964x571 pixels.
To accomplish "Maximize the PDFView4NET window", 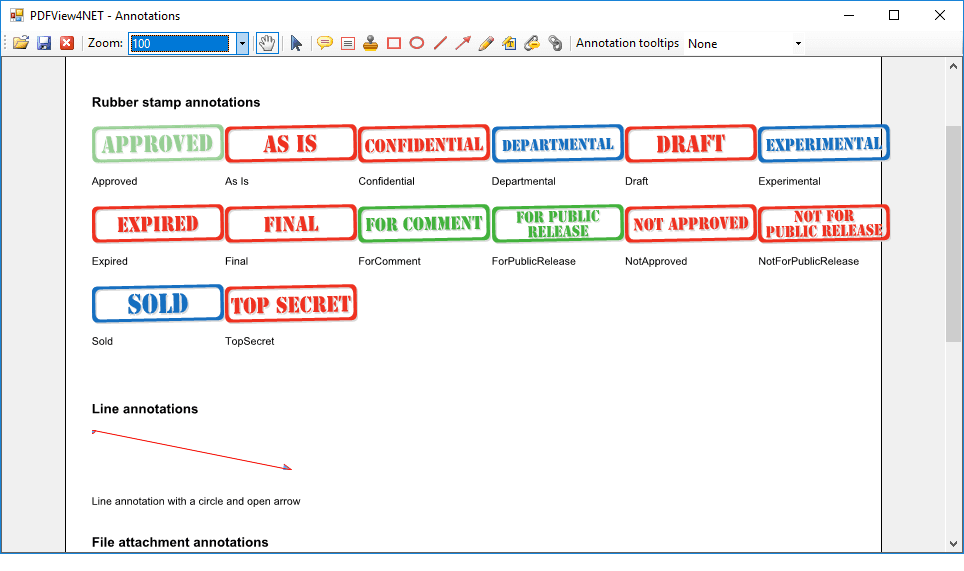I will pyautogui.click(x=894, y=15).
